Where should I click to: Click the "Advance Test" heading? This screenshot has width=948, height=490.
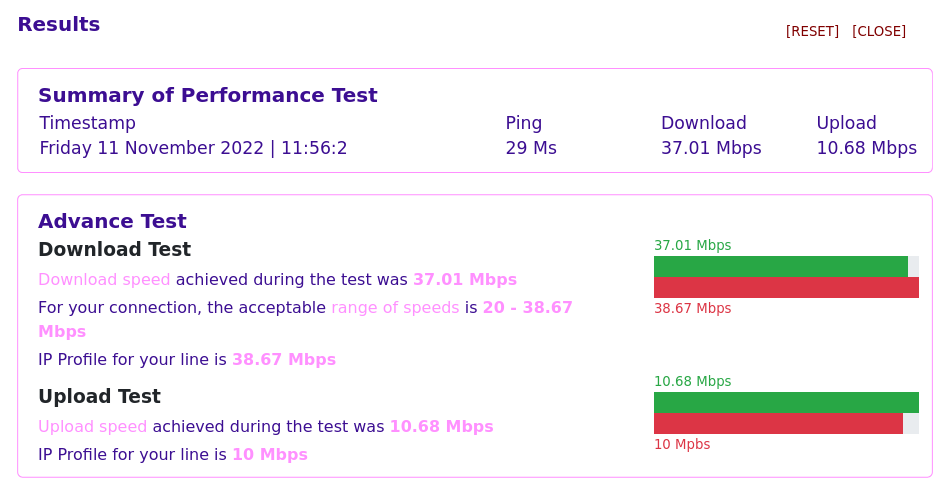click(x=112, y=222)
